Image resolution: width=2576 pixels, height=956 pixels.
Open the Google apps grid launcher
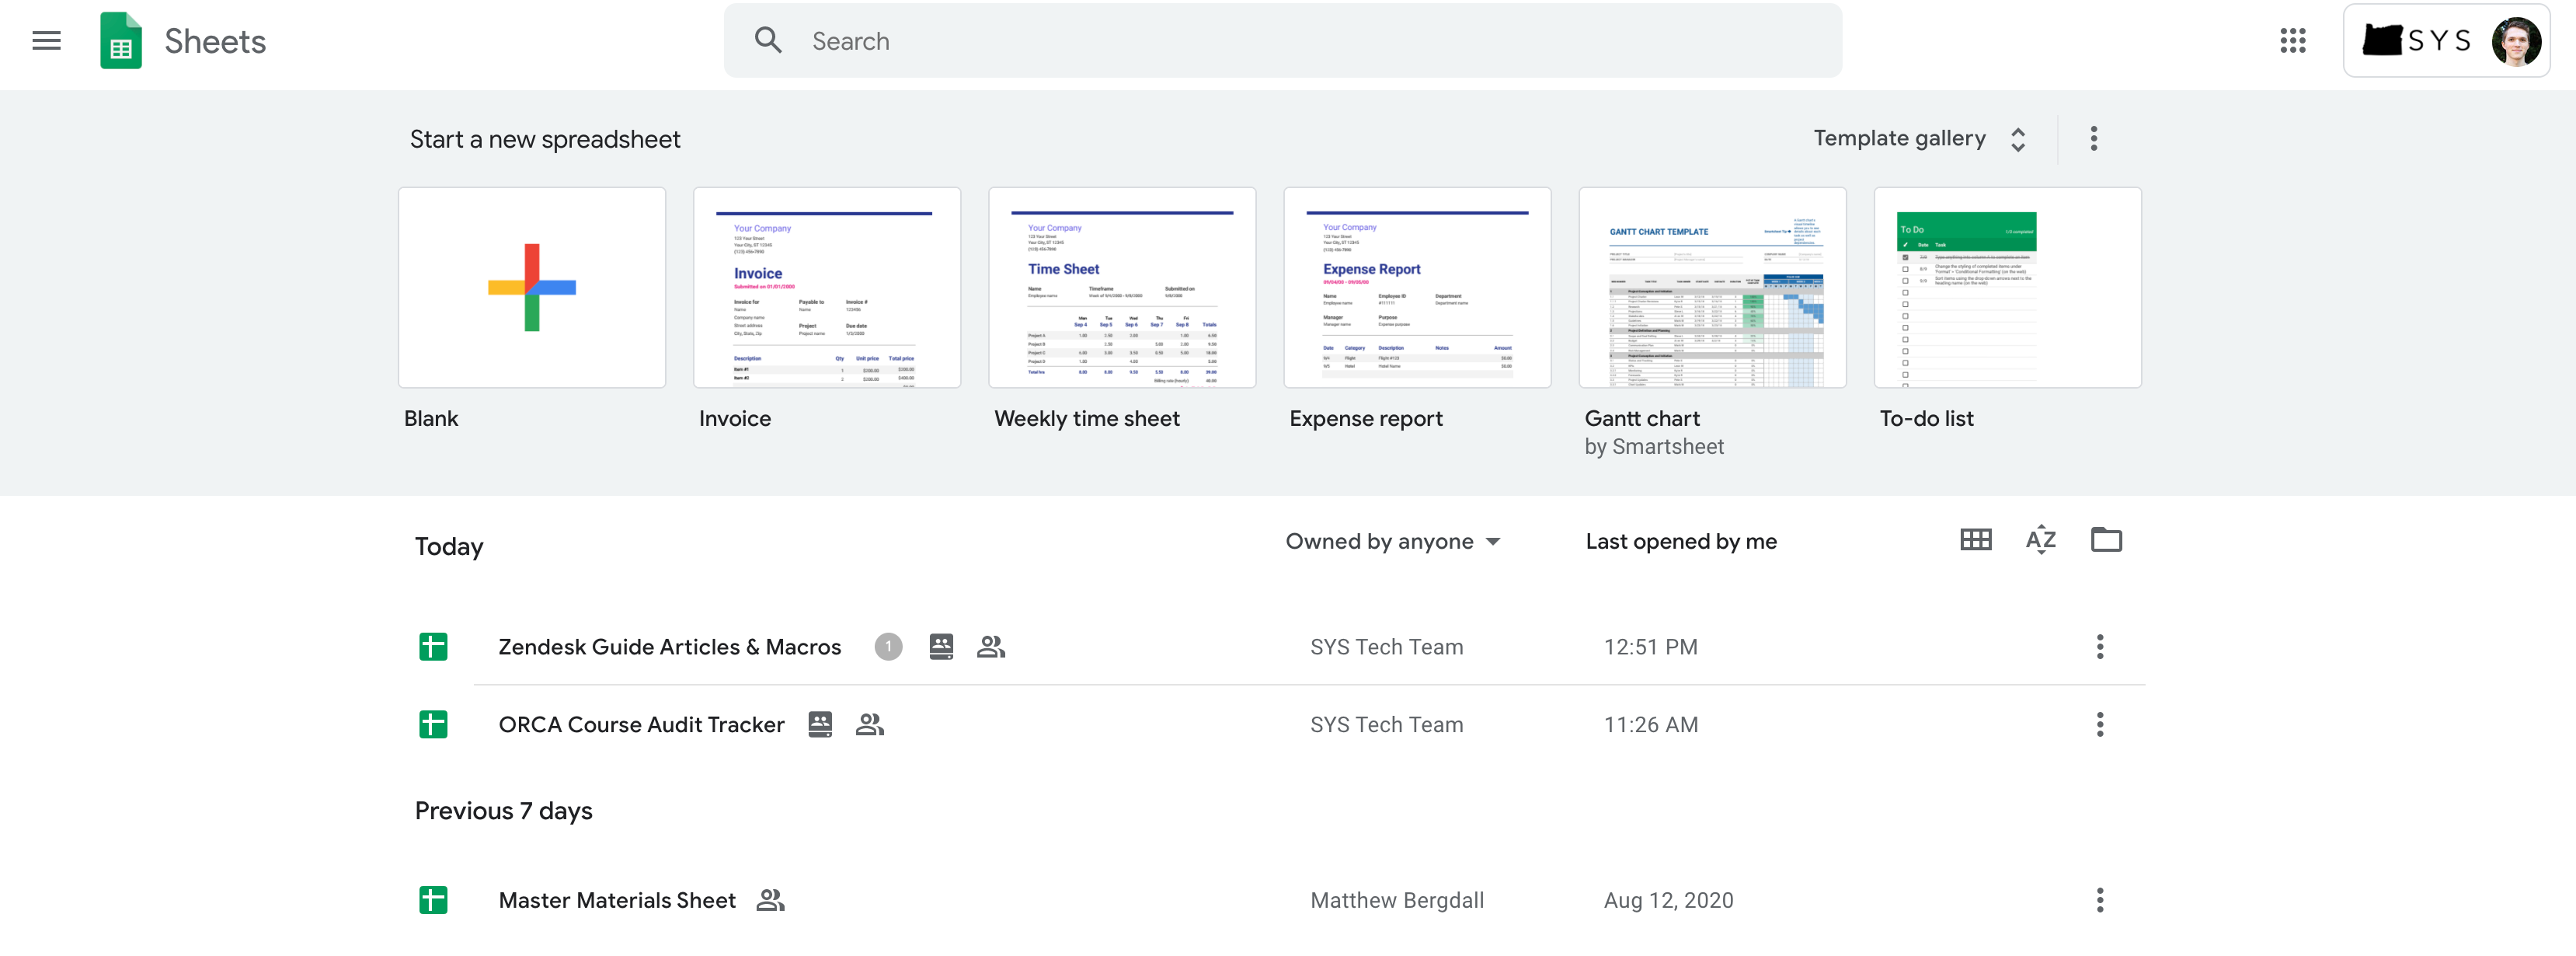click(x=2292, y=41)
